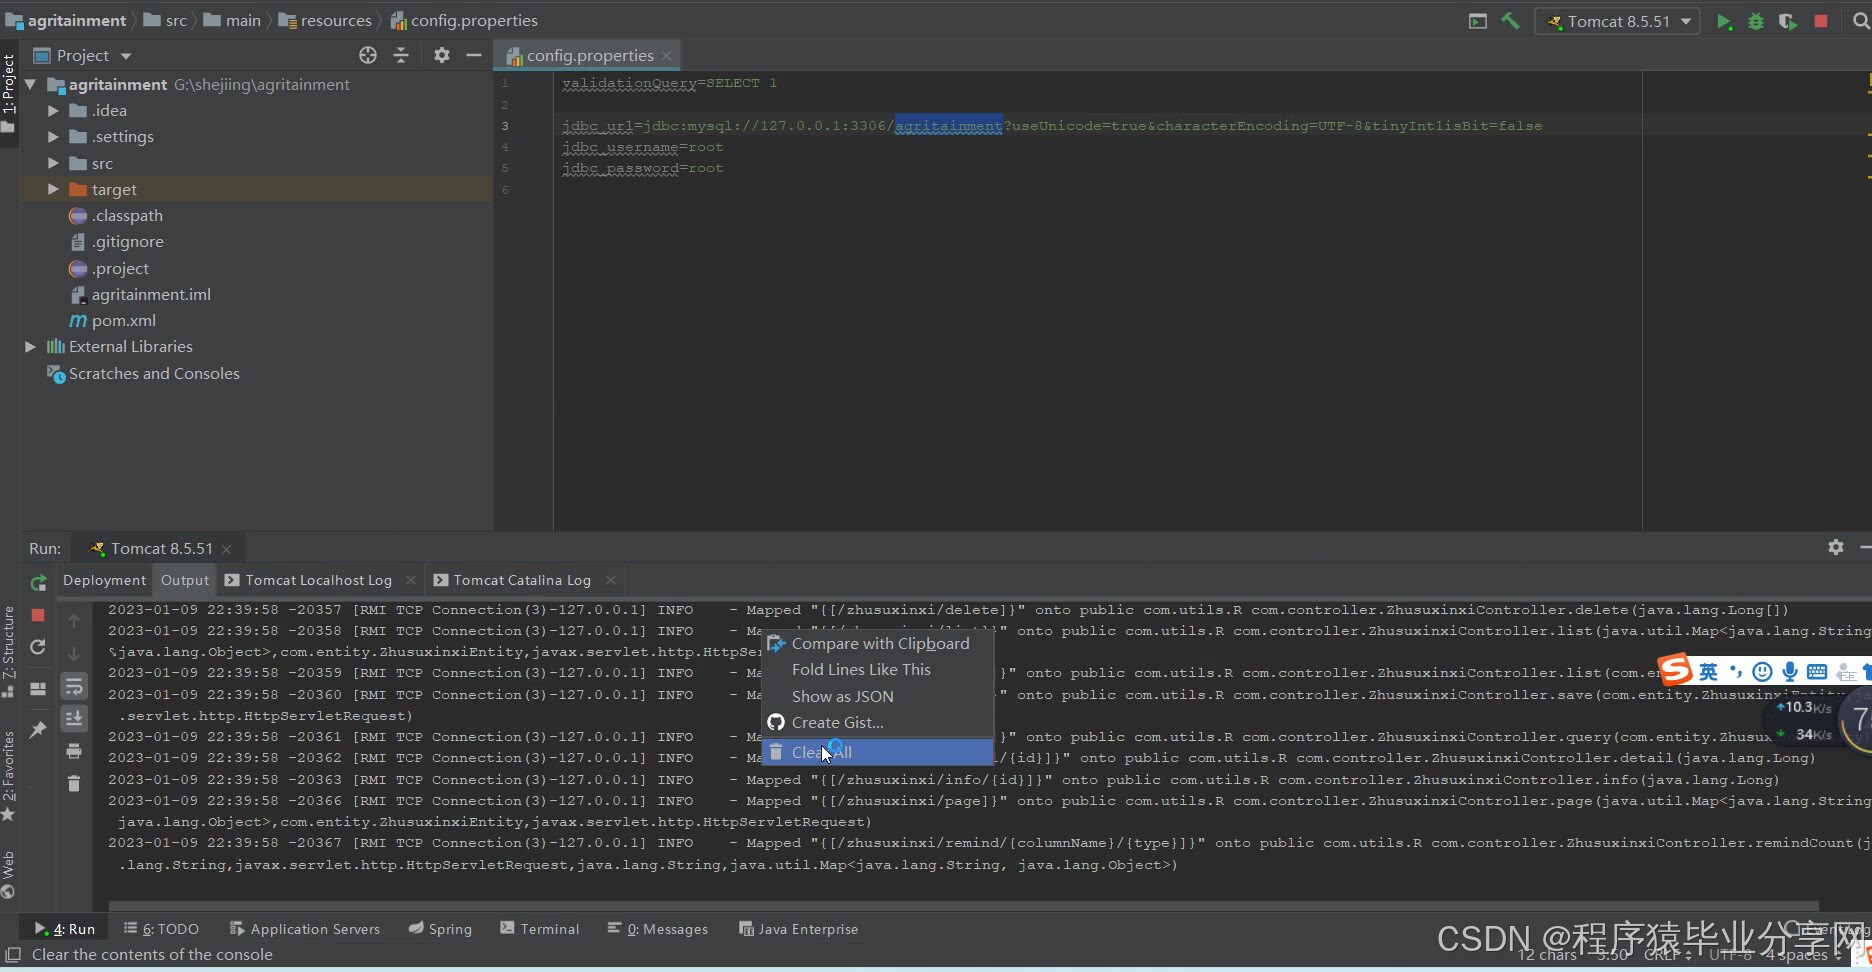Expand the .idea folder

pyautogui.click(x=53, y=111)
